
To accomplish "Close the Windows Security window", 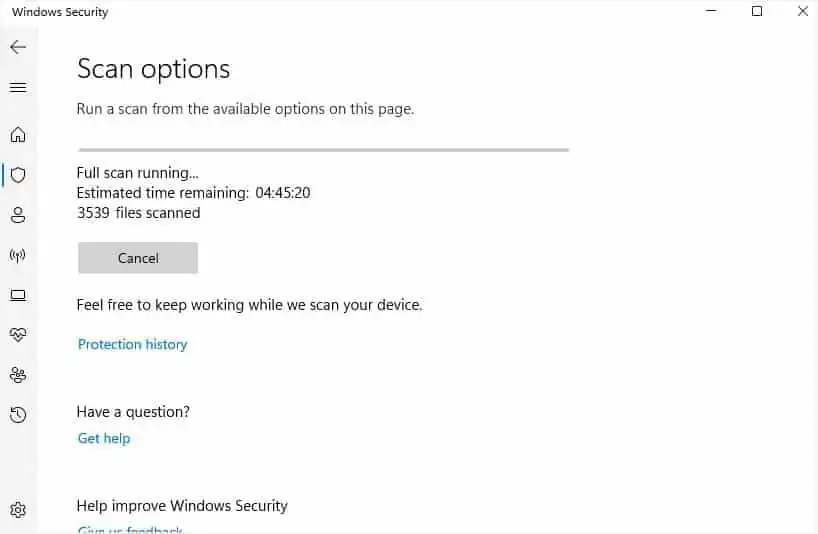I will (x=803, y=12).
